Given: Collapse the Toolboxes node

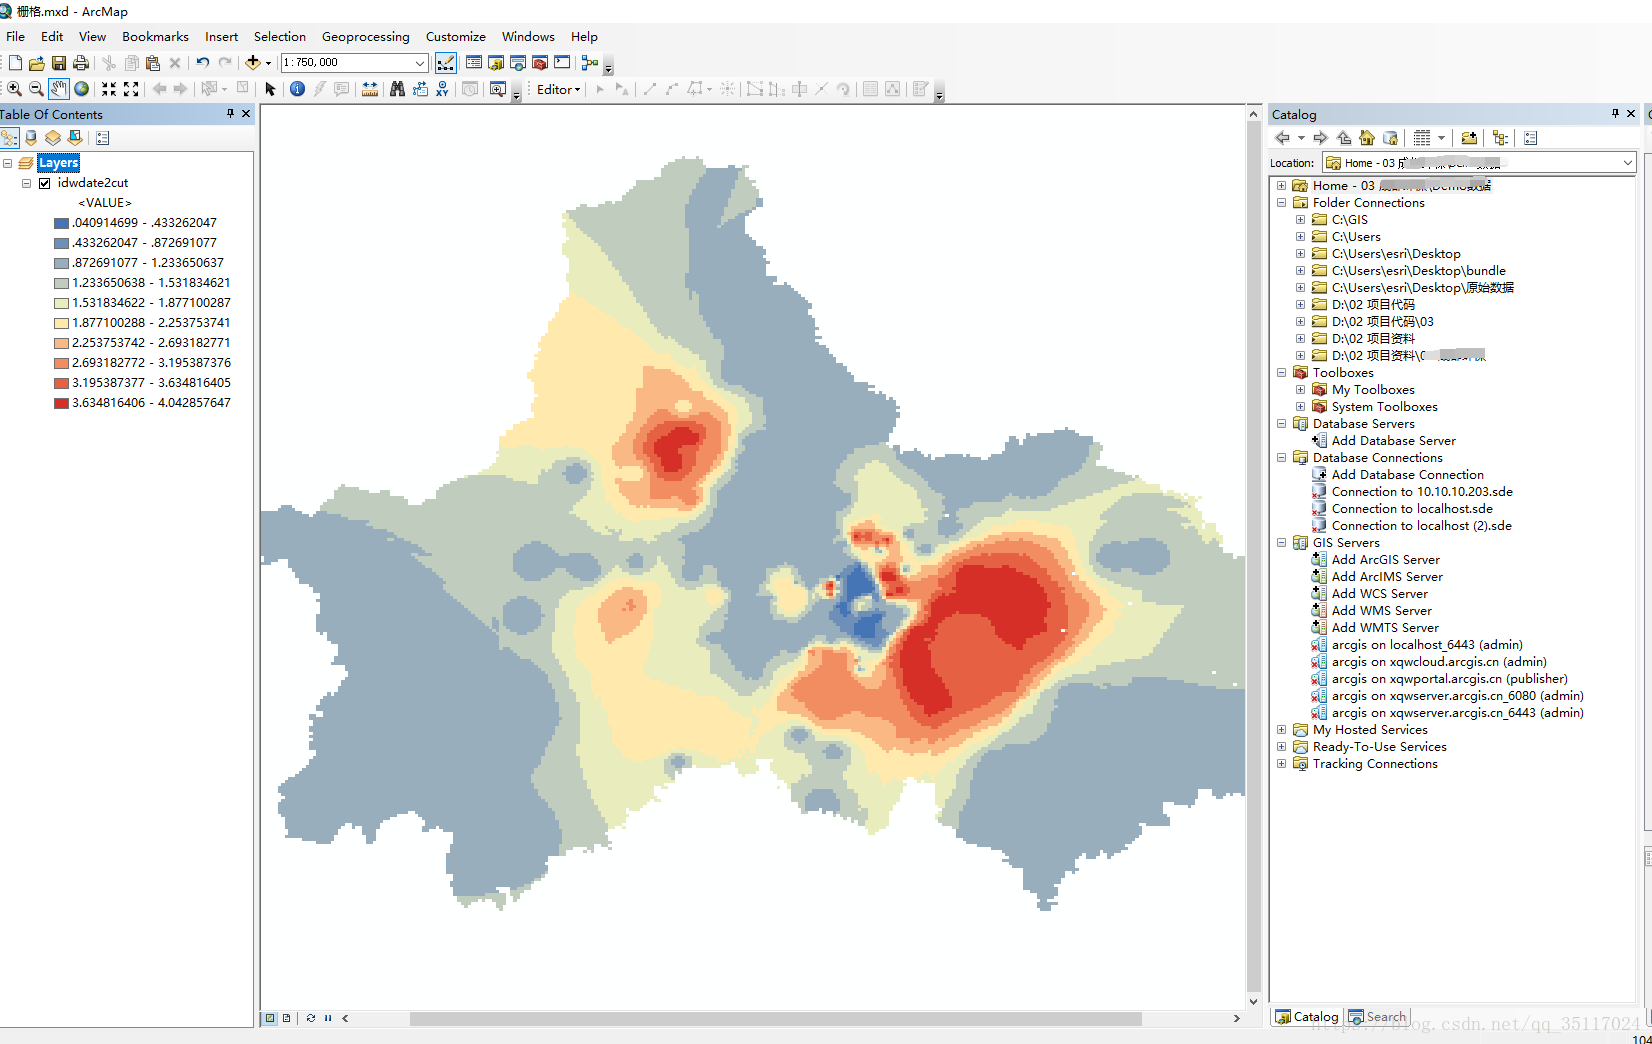Looking at the screenshot, I should pyautogui.click(x=1281, y=372).
